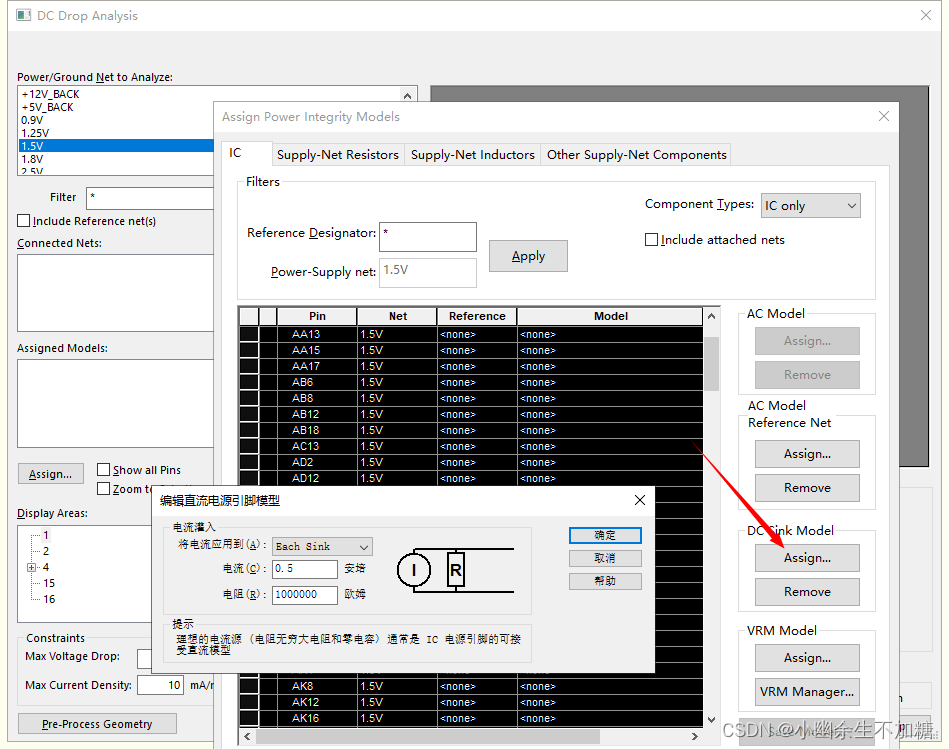Toggle the Zoom to checkbox

[103, 488]
